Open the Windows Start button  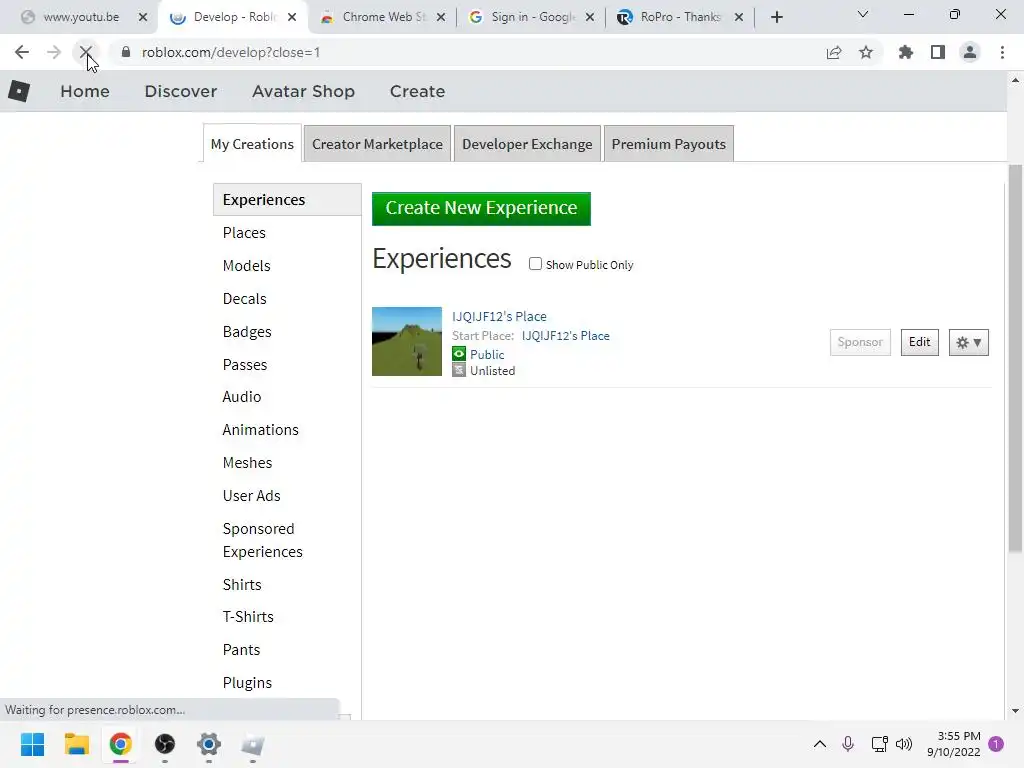[x=32, y=744]
